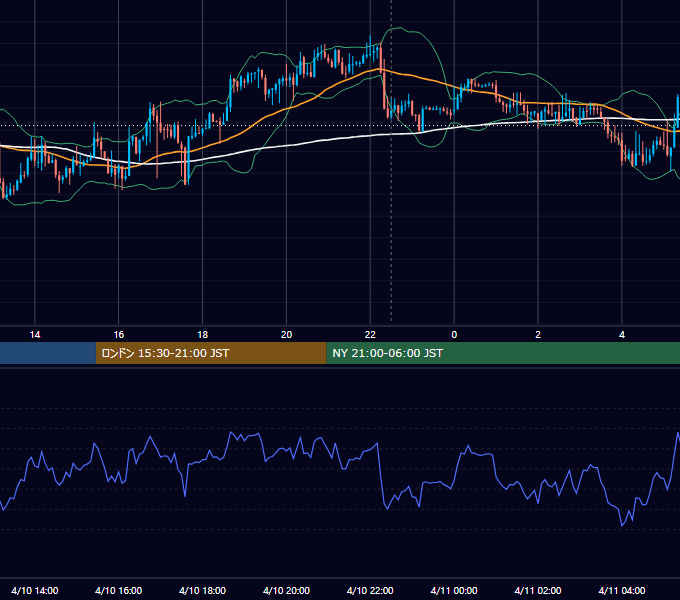Click the 4/11 04:00 date label
The image size is (680, 600).
622,590
